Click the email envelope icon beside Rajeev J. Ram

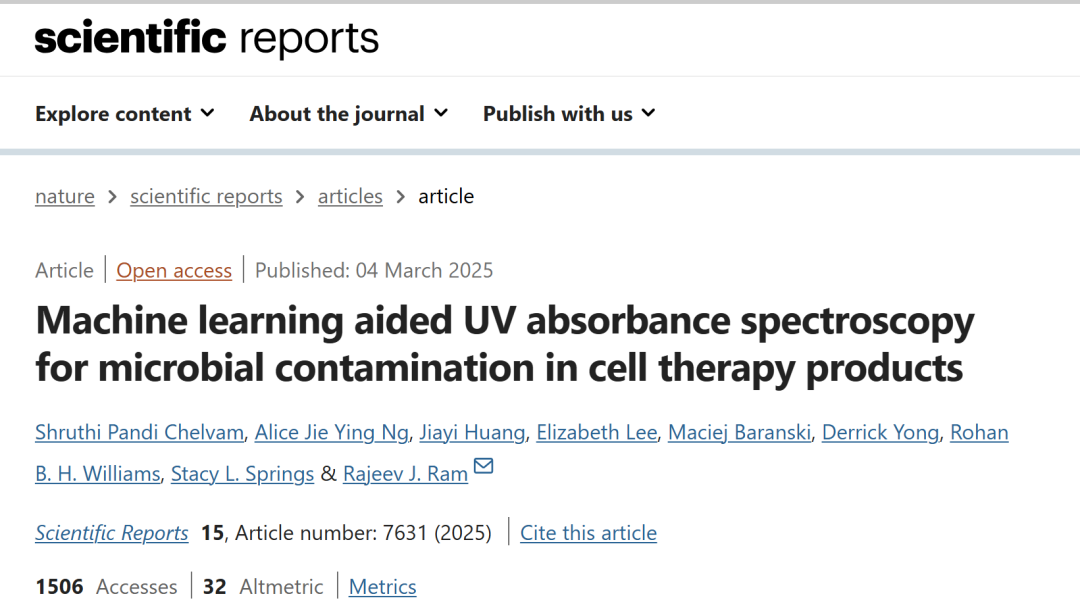coord(484,466)
